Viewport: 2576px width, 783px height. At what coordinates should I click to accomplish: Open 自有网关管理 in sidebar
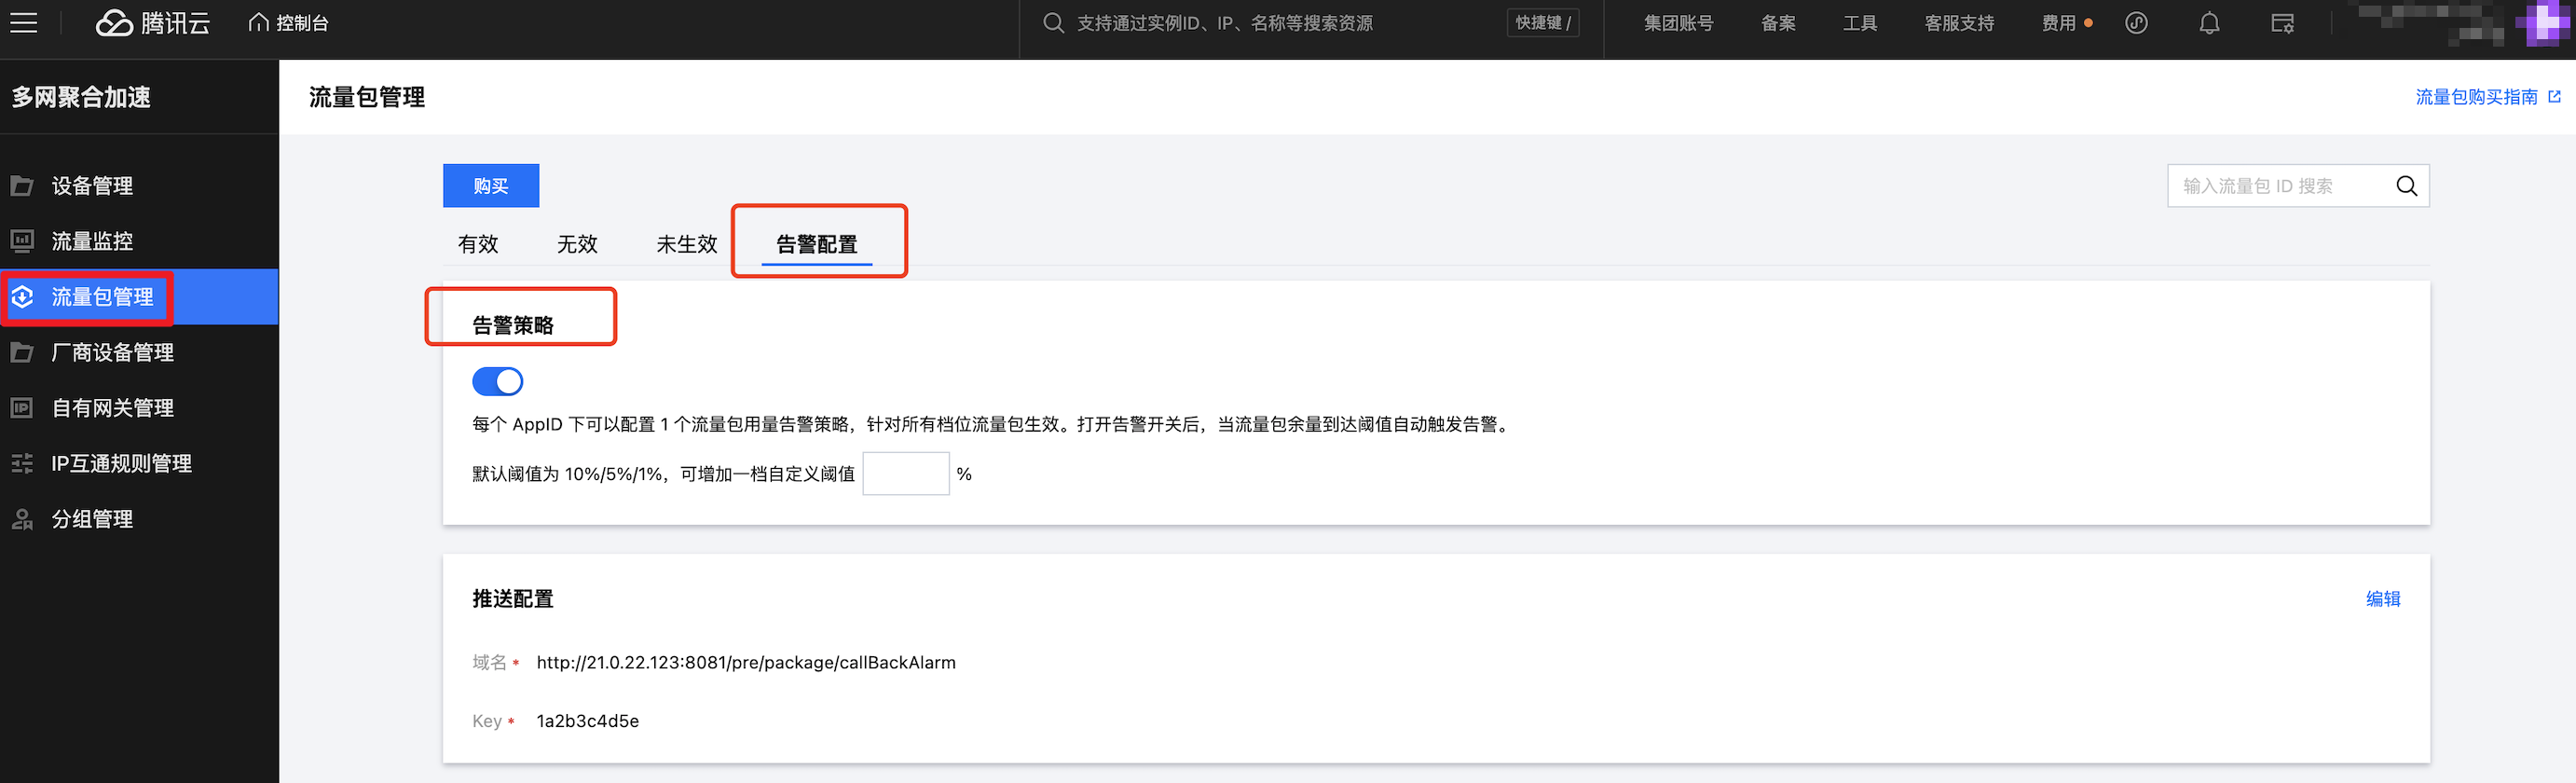pos(139,408)
